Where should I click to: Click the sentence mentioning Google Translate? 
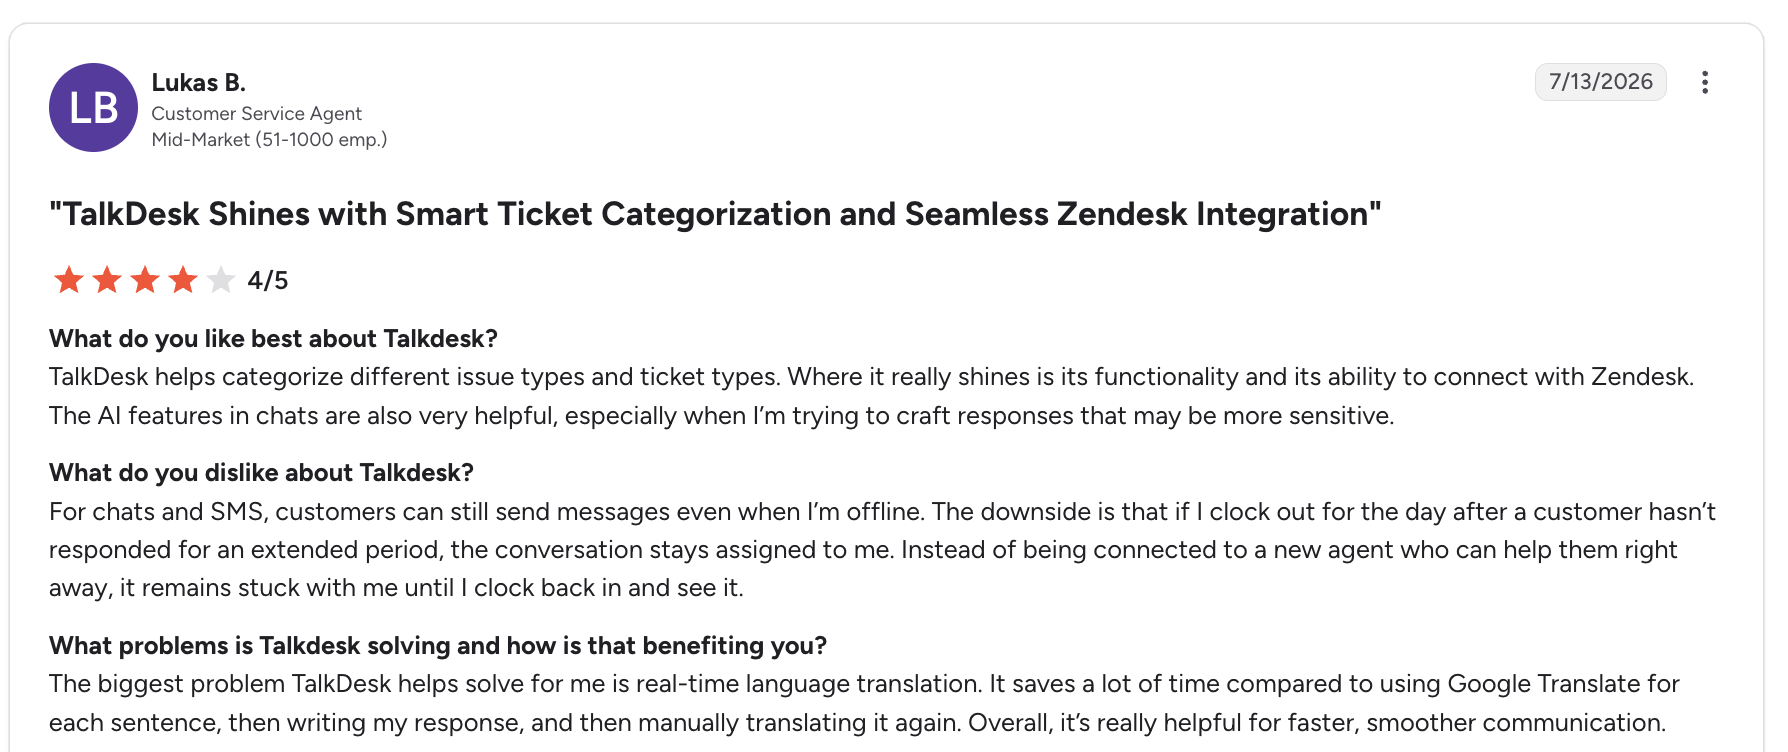tap(864, 703)
